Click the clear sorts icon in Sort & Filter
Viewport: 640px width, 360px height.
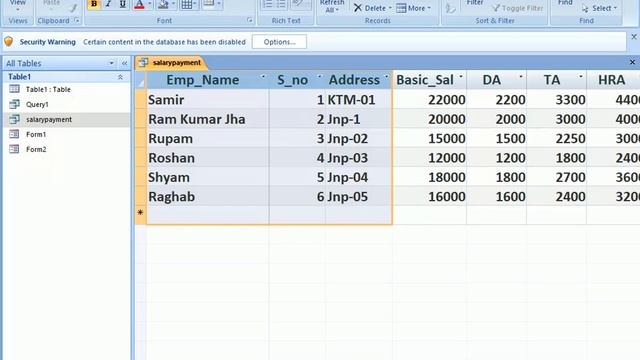pos(450,8)
